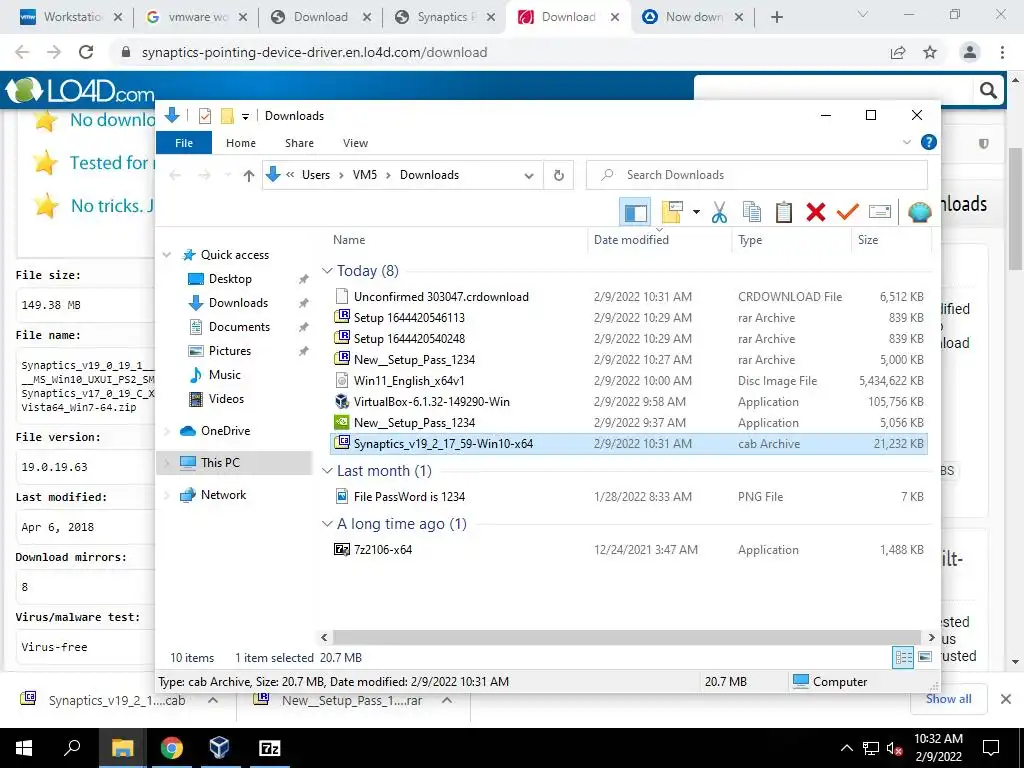Open 7-Zip from the taskbar
The width and height of the screenshot is (1024, 768).
tap(269, 748)
